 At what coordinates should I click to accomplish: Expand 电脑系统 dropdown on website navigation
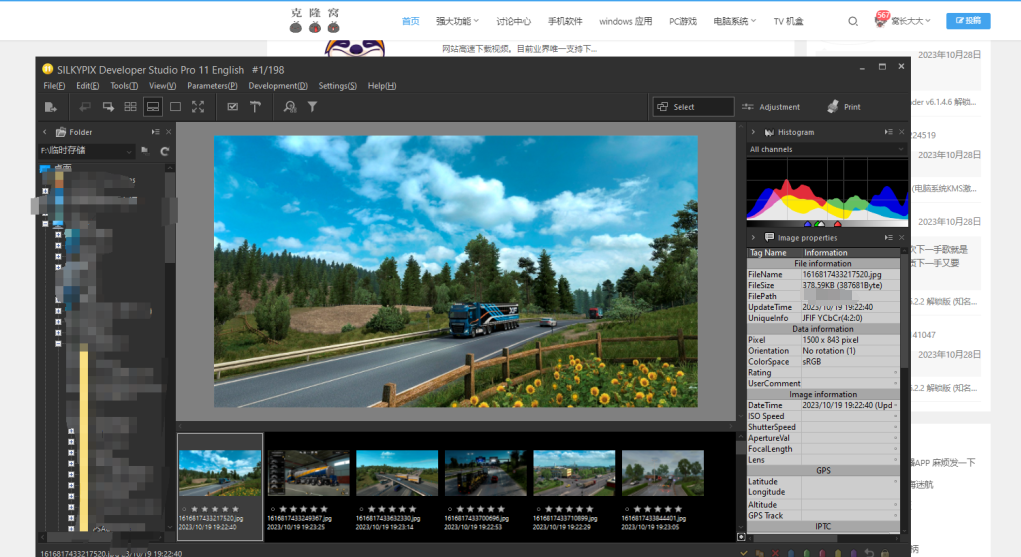pos(734,21)
